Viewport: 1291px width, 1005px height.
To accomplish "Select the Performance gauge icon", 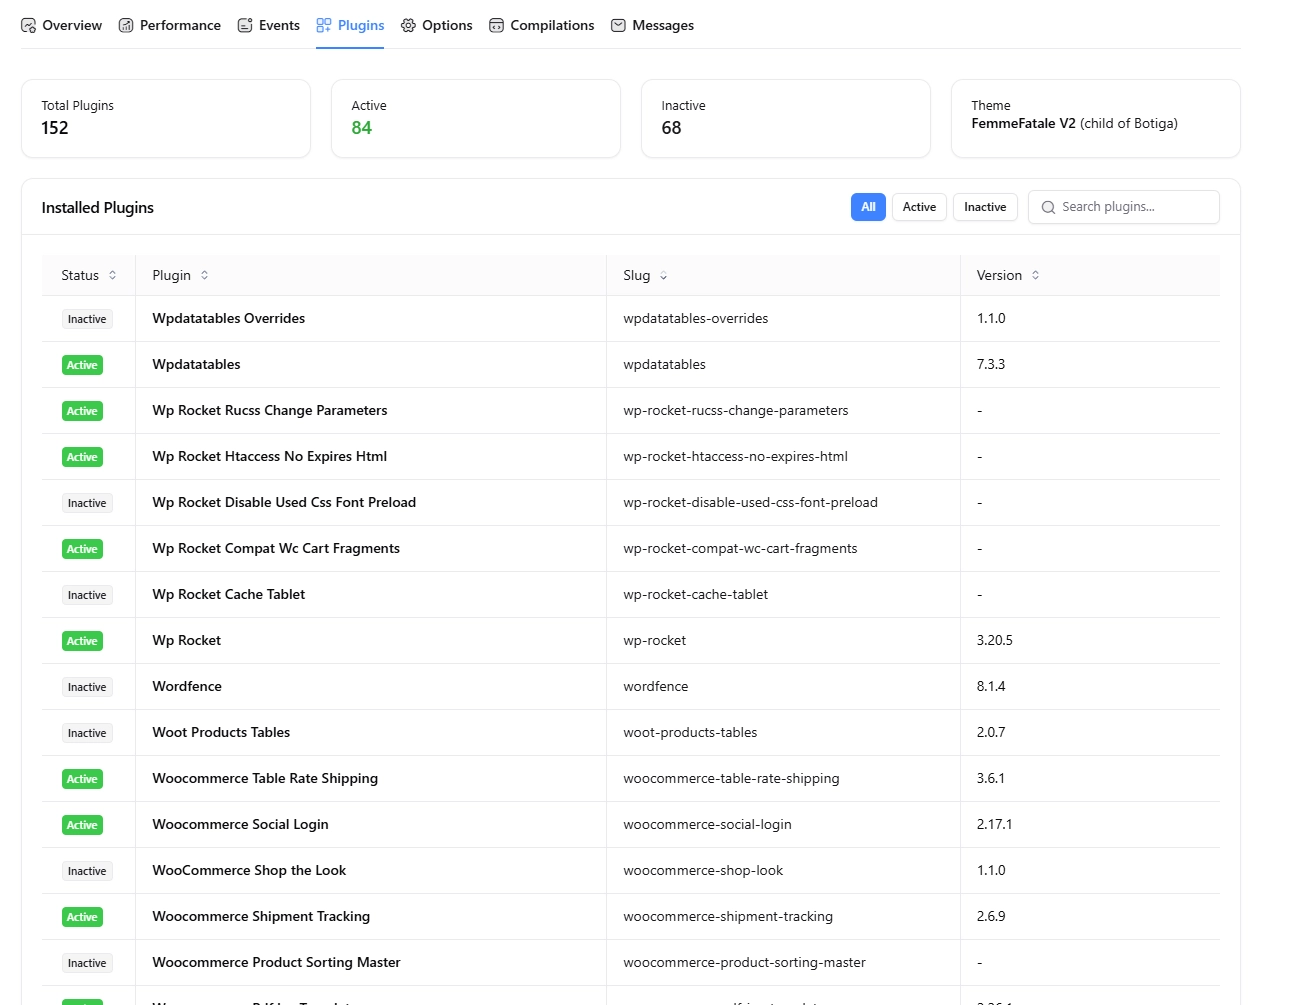I will (x=124, y=24).
